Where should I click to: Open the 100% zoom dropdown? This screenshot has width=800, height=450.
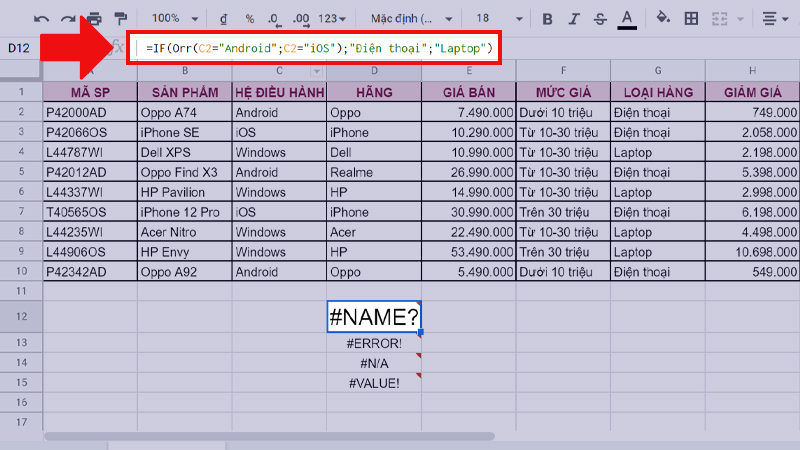click(x=173, y=19)
